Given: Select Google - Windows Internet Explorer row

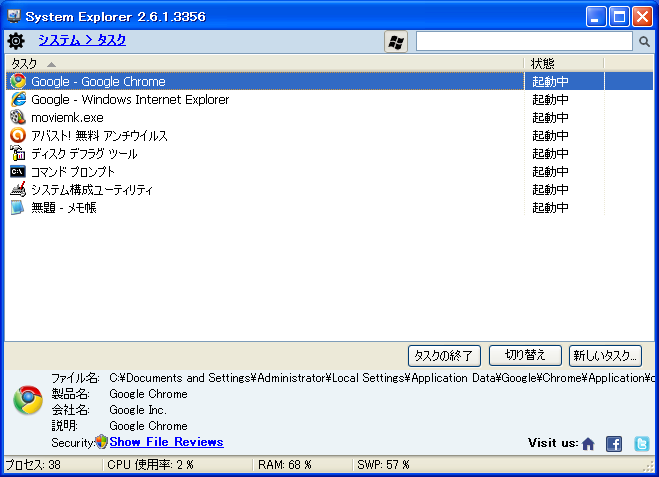Looking at the screenshot, I should [x=330, y=99].
